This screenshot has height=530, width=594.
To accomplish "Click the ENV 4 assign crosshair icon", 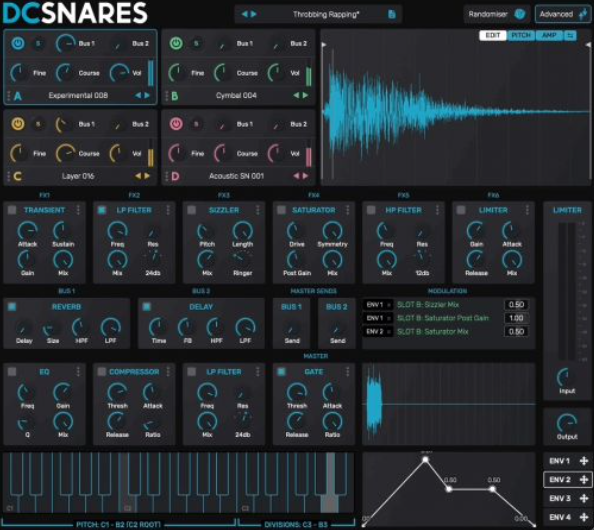I will point(584,517).
